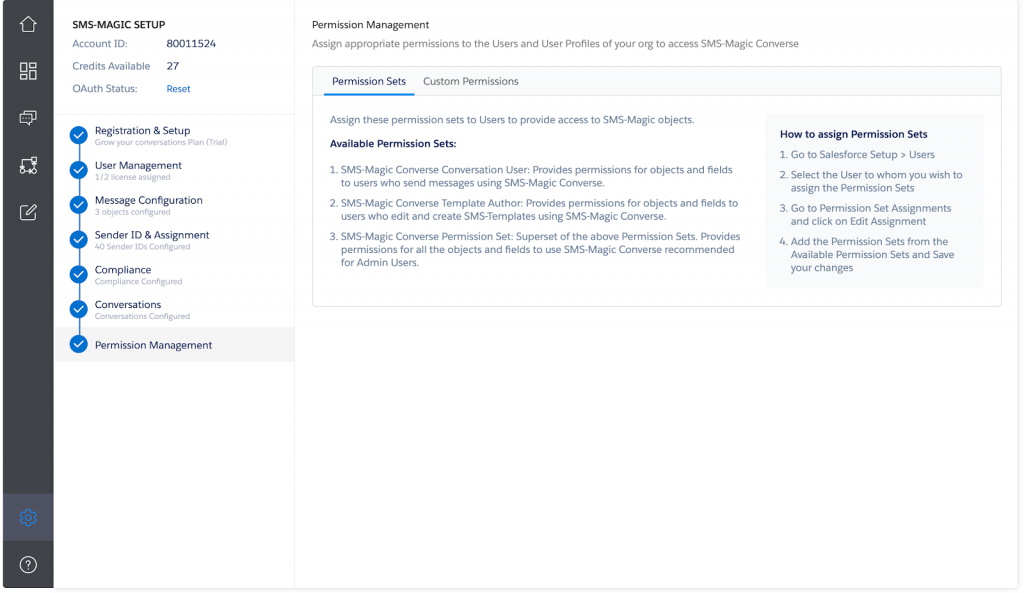Image resolution: width=1024 pixels, height=593 pixels.
Task: Click the '3 objects configured' subtext
Action: point(133,212)
